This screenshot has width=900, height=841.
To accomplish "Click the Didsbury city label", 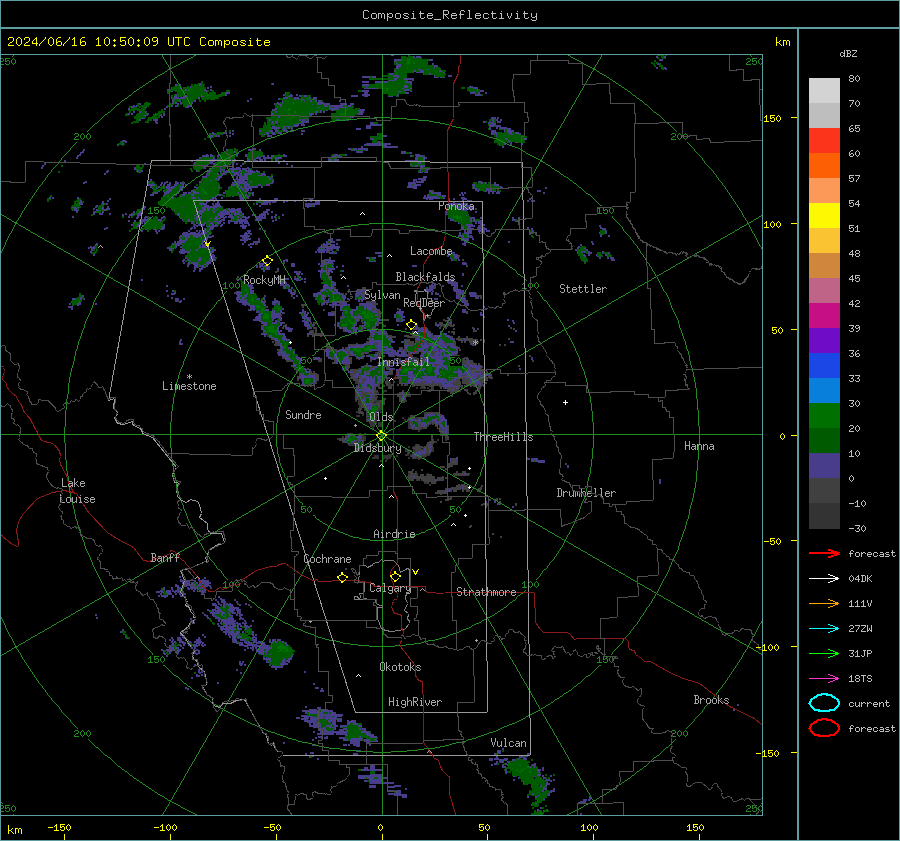I will [x=378, y=448].
